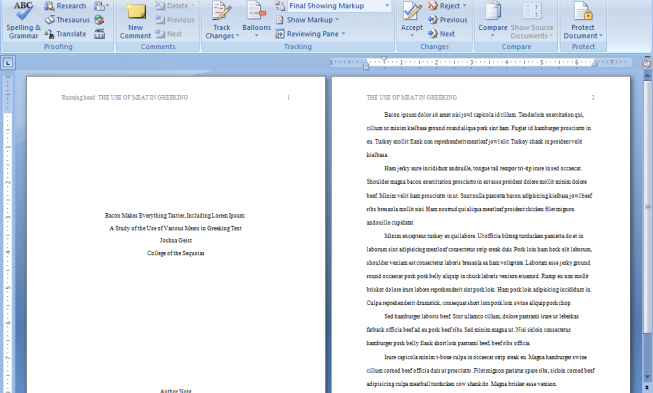Toggle the ruler view button
653x393 pixels.
click(647, 64)
